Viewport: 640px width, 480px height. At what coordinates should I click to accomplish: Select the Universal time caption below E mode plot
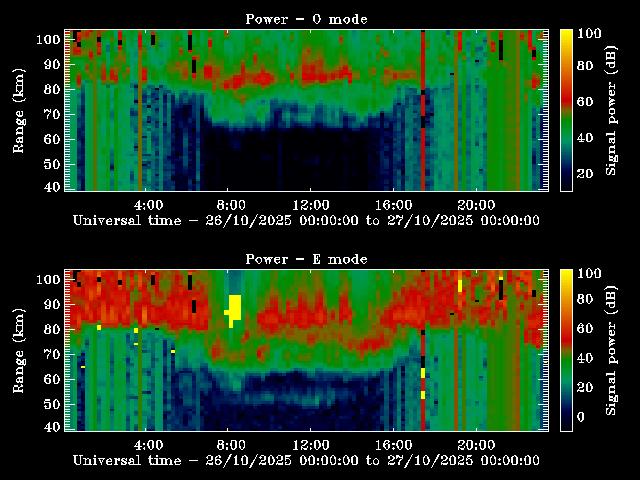(306, 460)
